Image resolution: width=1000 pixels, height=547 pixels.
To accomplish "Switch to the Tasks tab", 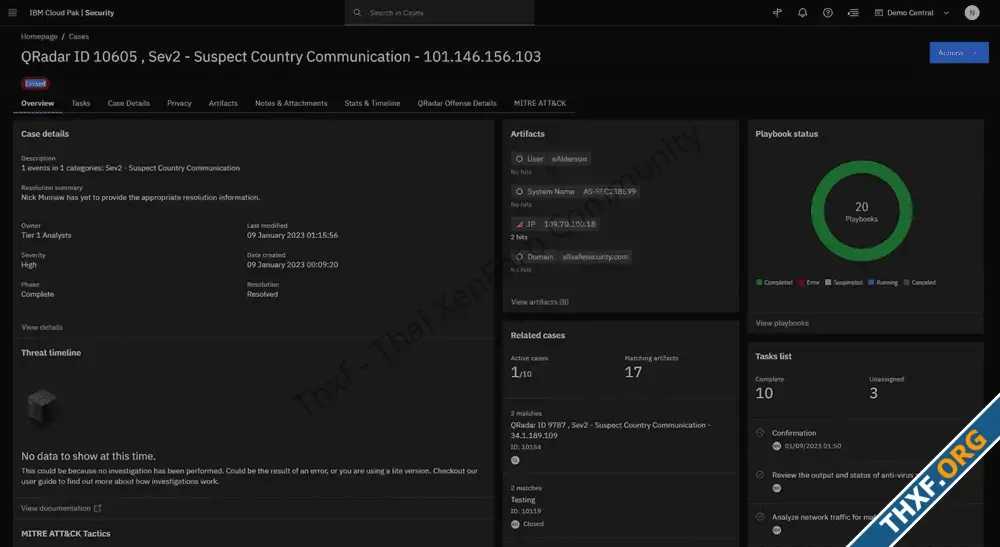I will pos(81,103).
